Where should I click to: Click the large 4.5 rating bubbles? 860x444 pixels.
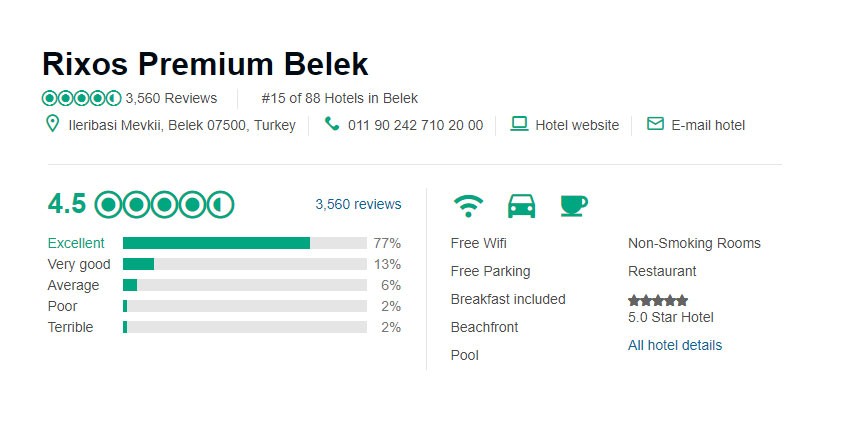tap(164, 205)
